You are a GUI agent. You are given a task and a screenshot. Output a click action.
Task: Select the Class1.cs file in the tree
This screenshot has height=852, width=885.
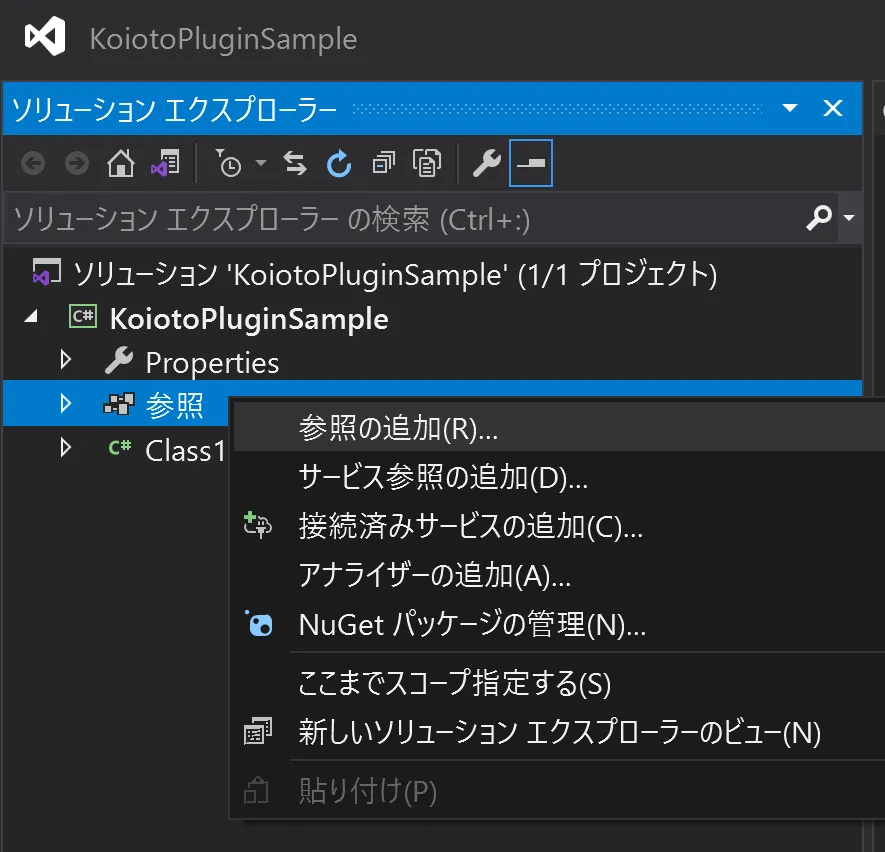(x=185, y=450)
